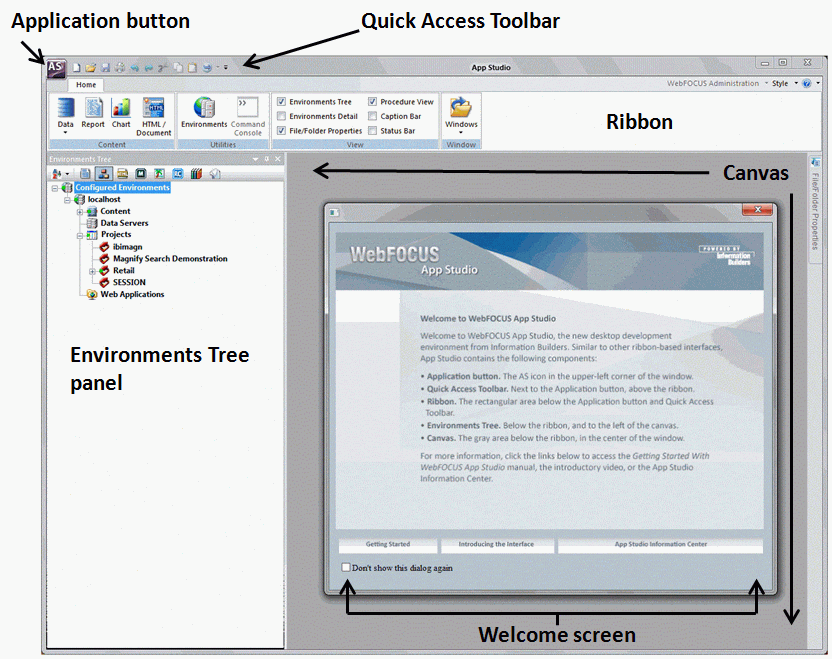Image resolution: width=832 pixels, height=659 pixels.
Task: Open Customize Quick Access Toolbar dropdown
Action: (x=226, y=68)
